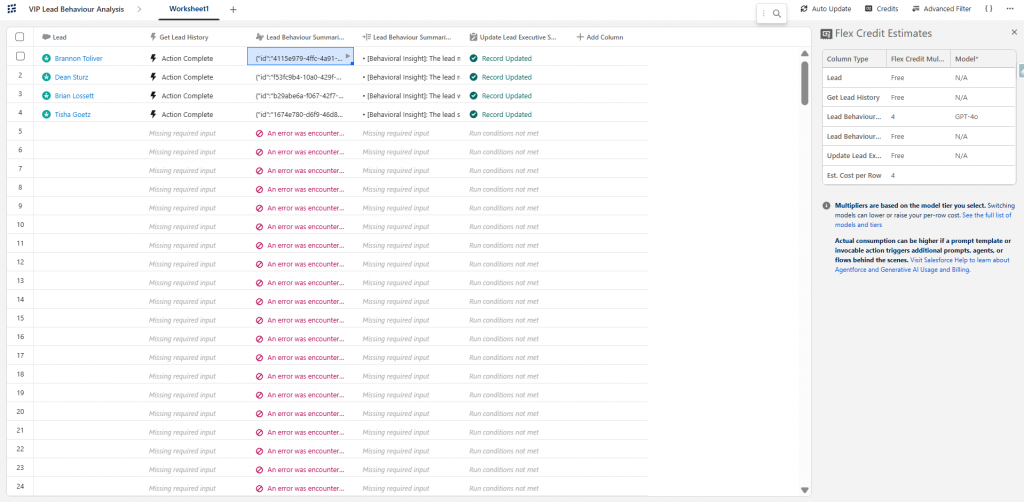This screenshot has height=502, width=1024.
Task: Click Record Updated in Tisha Goetz's row
Action: point(507,114)
